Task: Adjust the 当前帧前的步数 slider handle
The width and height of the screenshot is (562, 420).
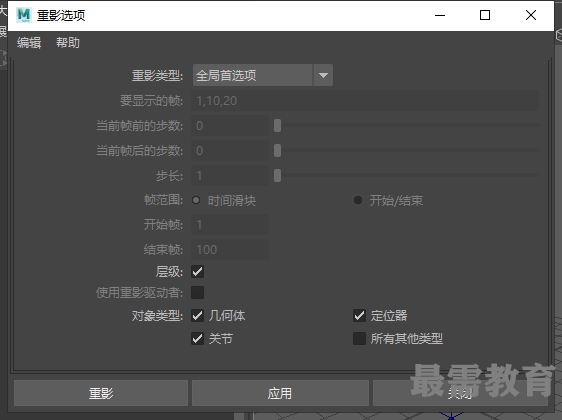Action: [x=277, y=125]
